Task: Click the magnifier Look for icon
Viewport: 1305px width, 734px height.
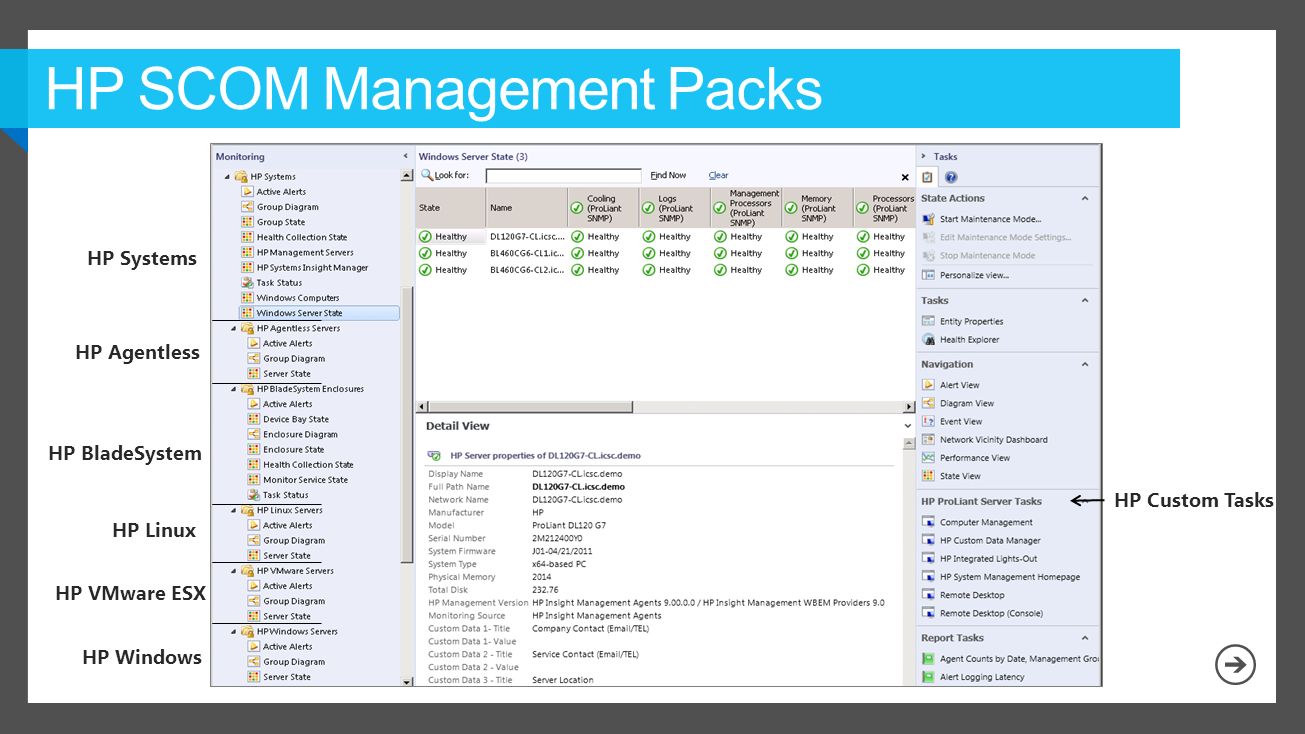Action: pyautogui.click(x=427, y=175)
